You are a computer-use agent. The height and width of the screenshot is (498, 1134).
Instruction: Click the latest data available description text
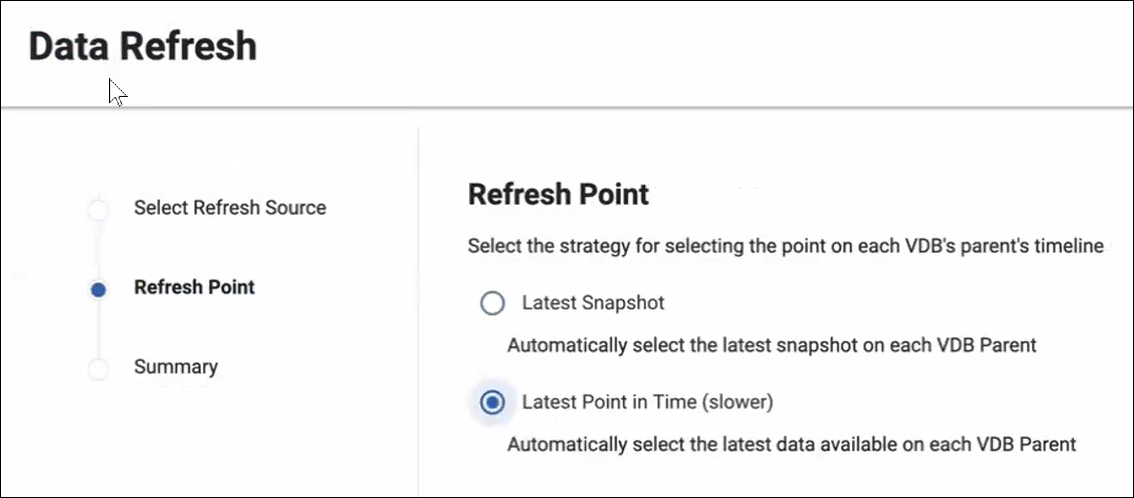(x=791, y=444)
